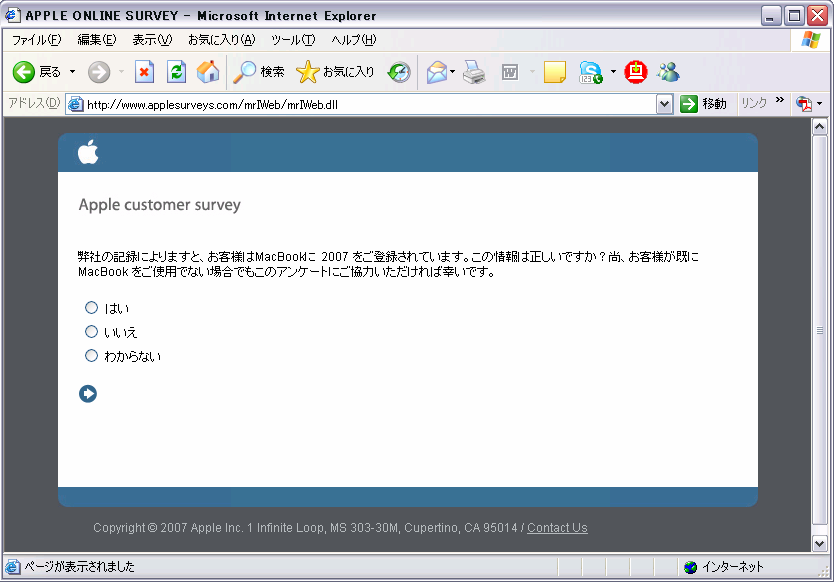This screenshot has height=583, width=835.
Task: Click the Apple logo in survey header
Action: click(88, 152)
